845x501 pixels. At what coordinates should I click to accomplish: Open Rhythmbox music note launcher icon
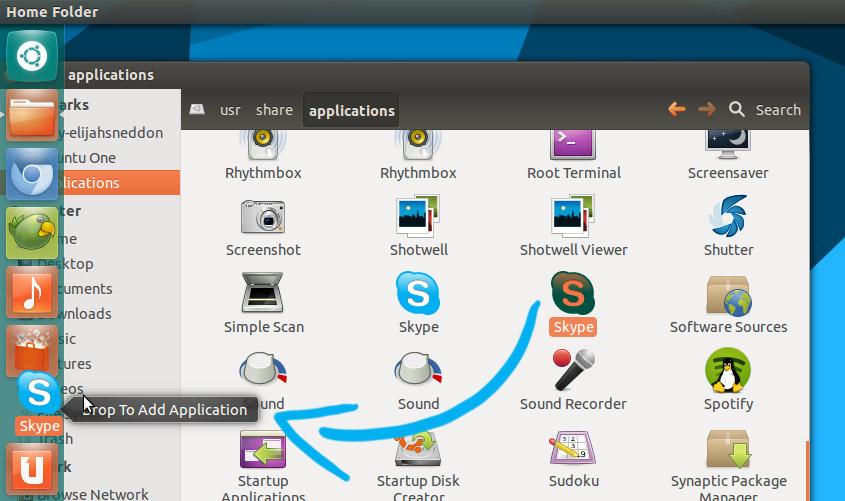[32, 292]
